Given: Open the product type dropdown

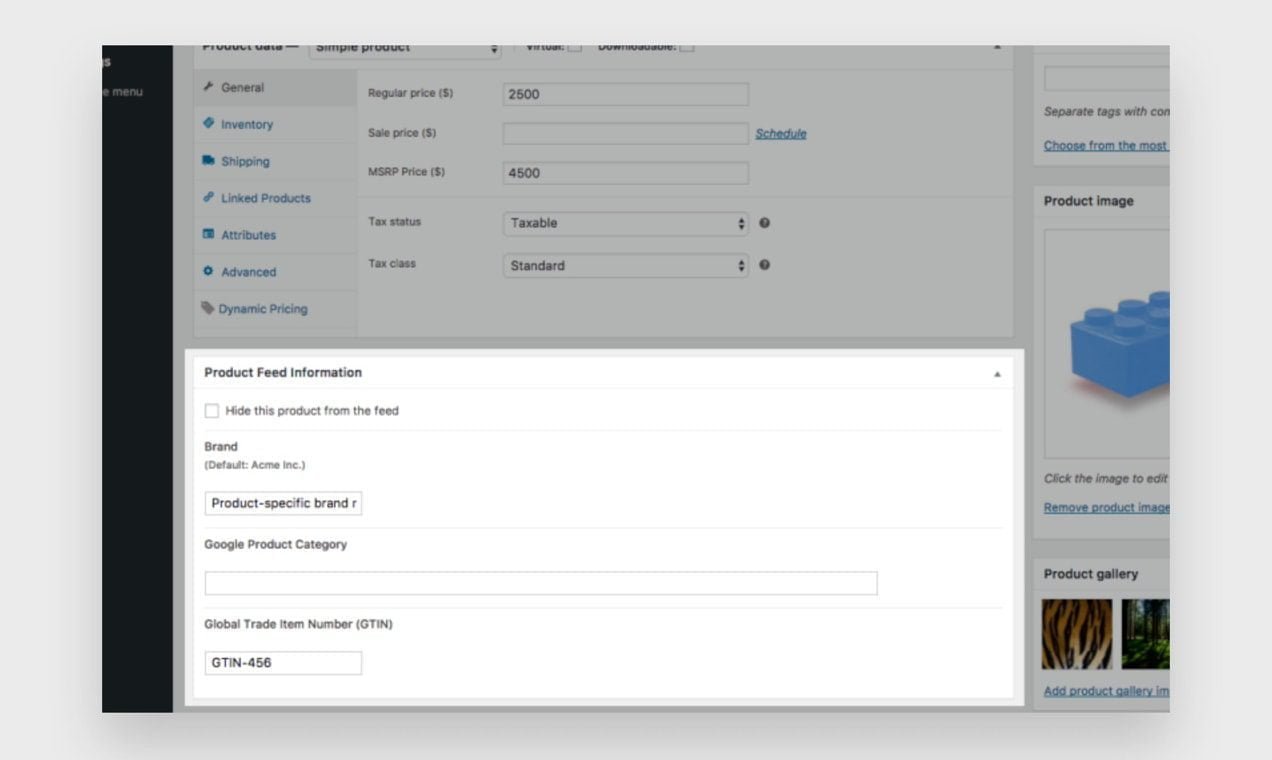Looking at the screenshot, I should pos(405,49).
